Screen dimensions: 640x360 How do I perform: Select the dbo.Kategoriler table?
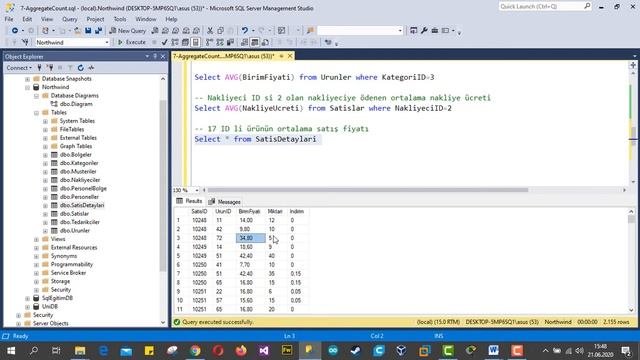coord(79,163)
